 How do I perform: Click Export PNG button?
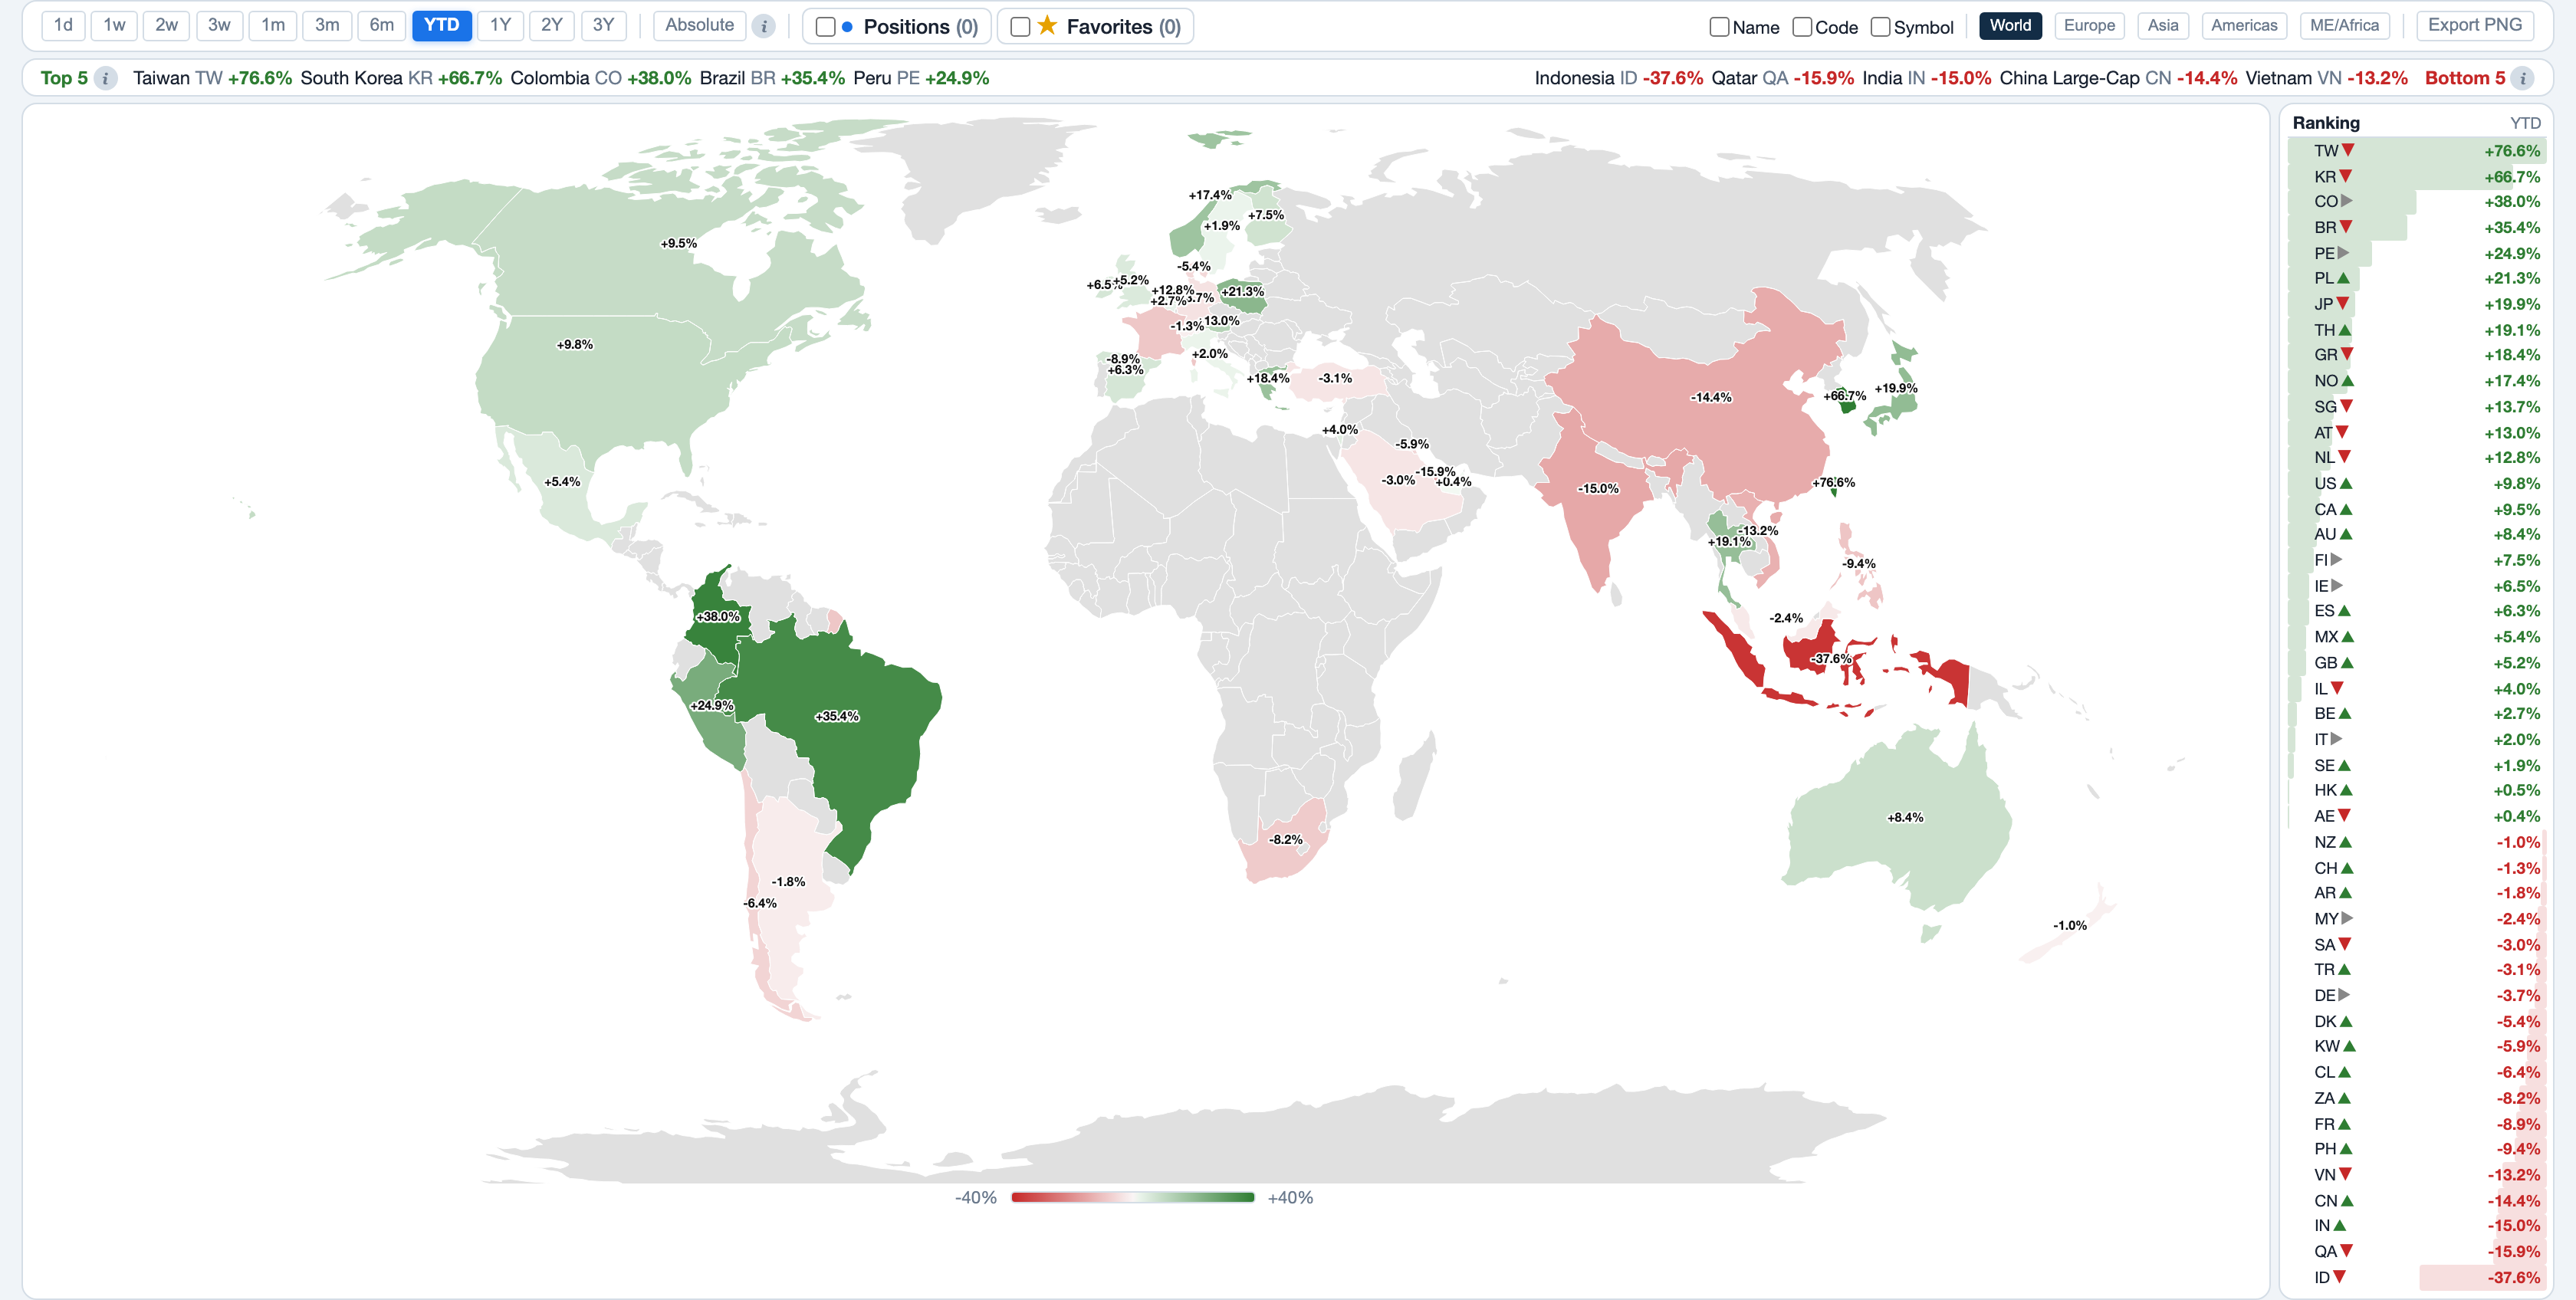pyautogui.click(x=2474, y=26)
